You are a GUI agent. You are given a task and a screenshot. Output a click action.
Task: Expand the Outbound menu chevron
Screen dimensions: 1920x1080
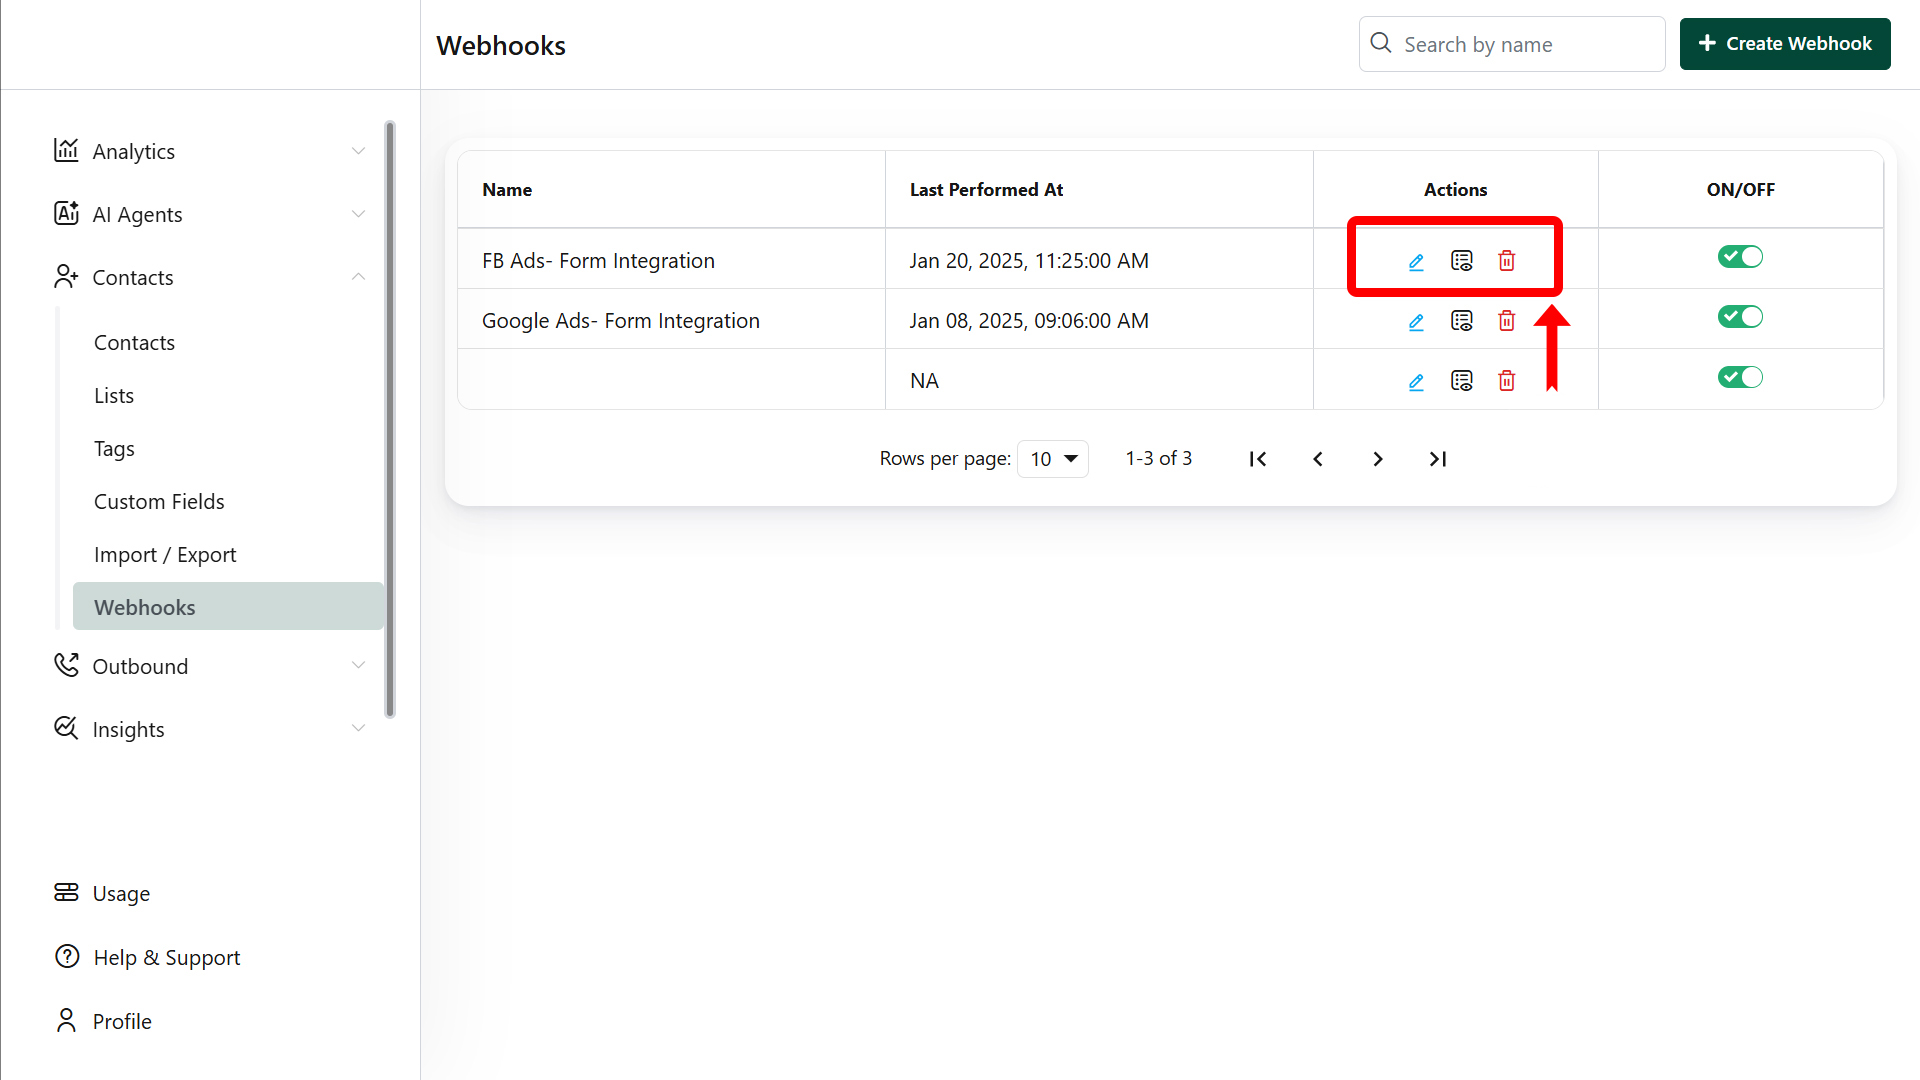[358, 666]
